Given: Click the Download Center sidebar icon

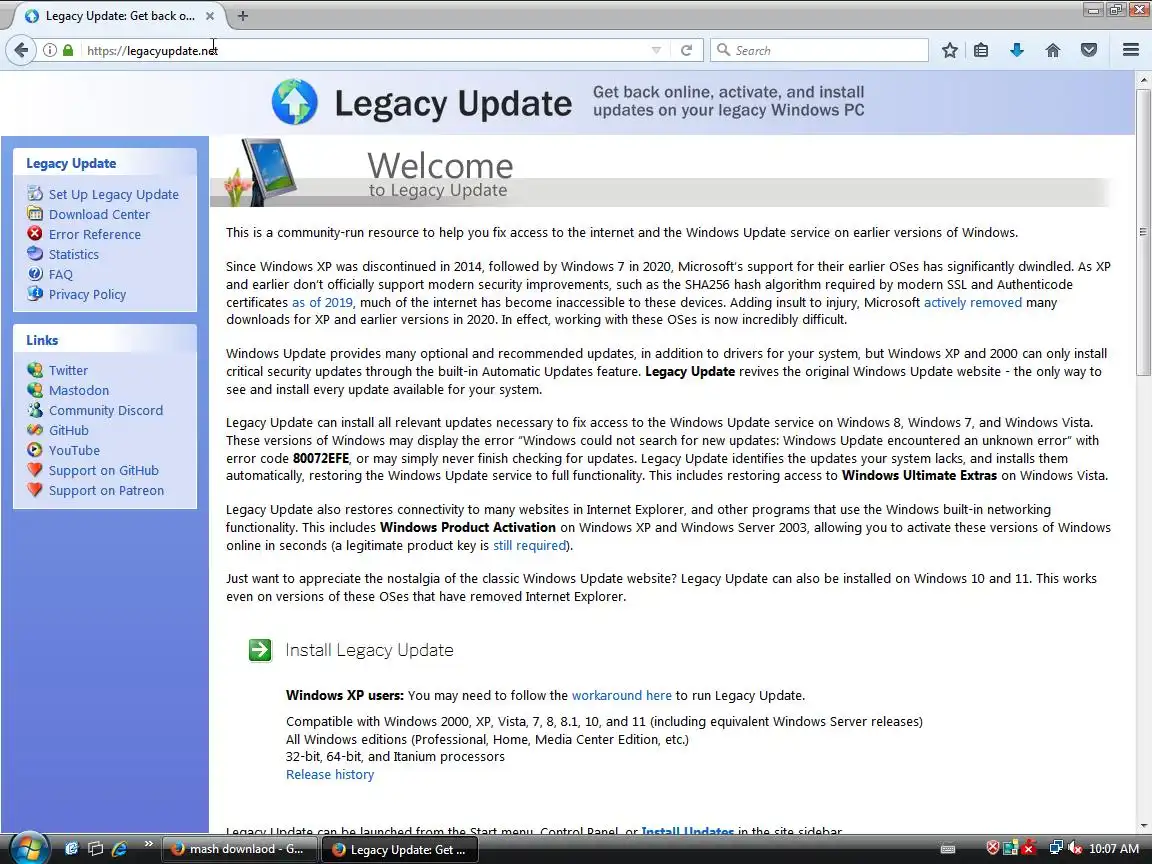Looking at the screenshot, I should click(x=35, y=213).
